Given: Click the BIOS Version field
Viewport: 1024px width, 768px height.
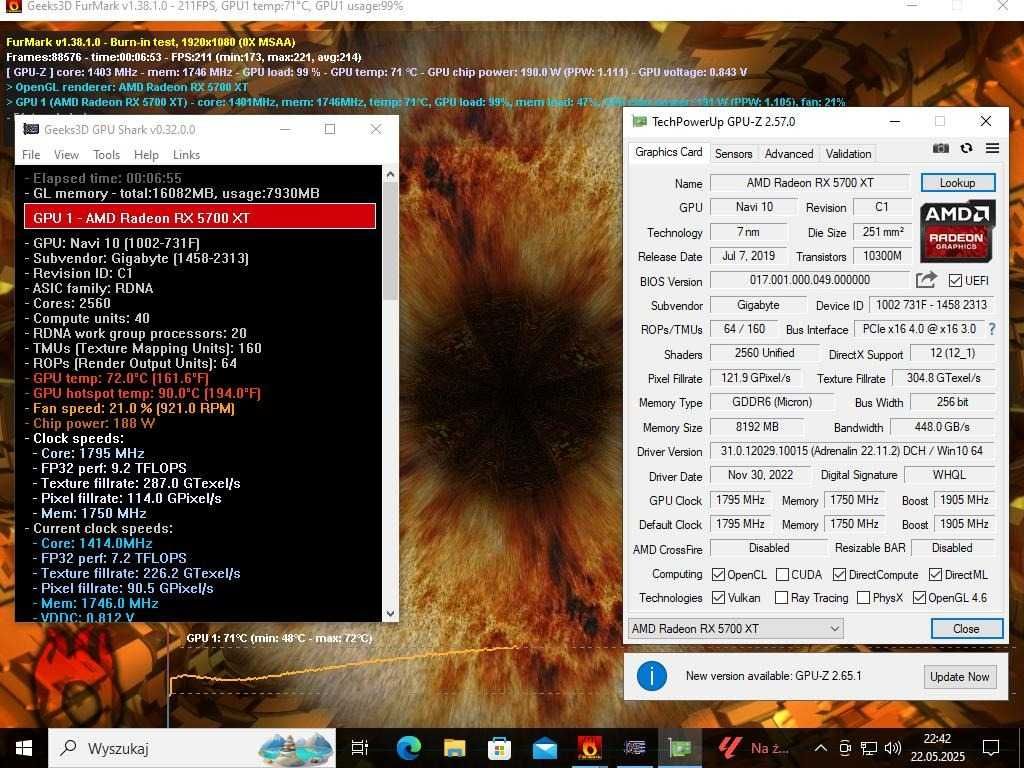Looking at the screenshot, I should pos(809,280).
